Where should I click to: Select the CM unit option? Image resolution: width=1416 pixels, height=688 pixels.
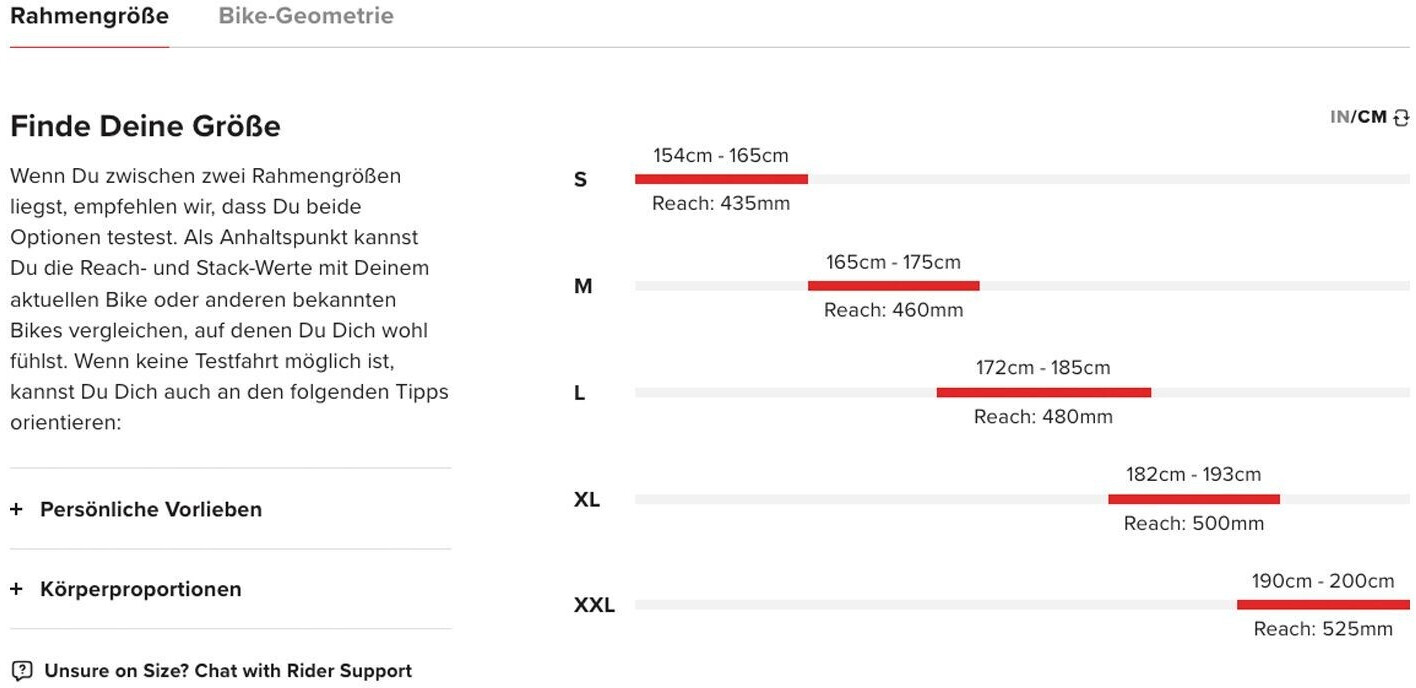tap(1372, 117)
